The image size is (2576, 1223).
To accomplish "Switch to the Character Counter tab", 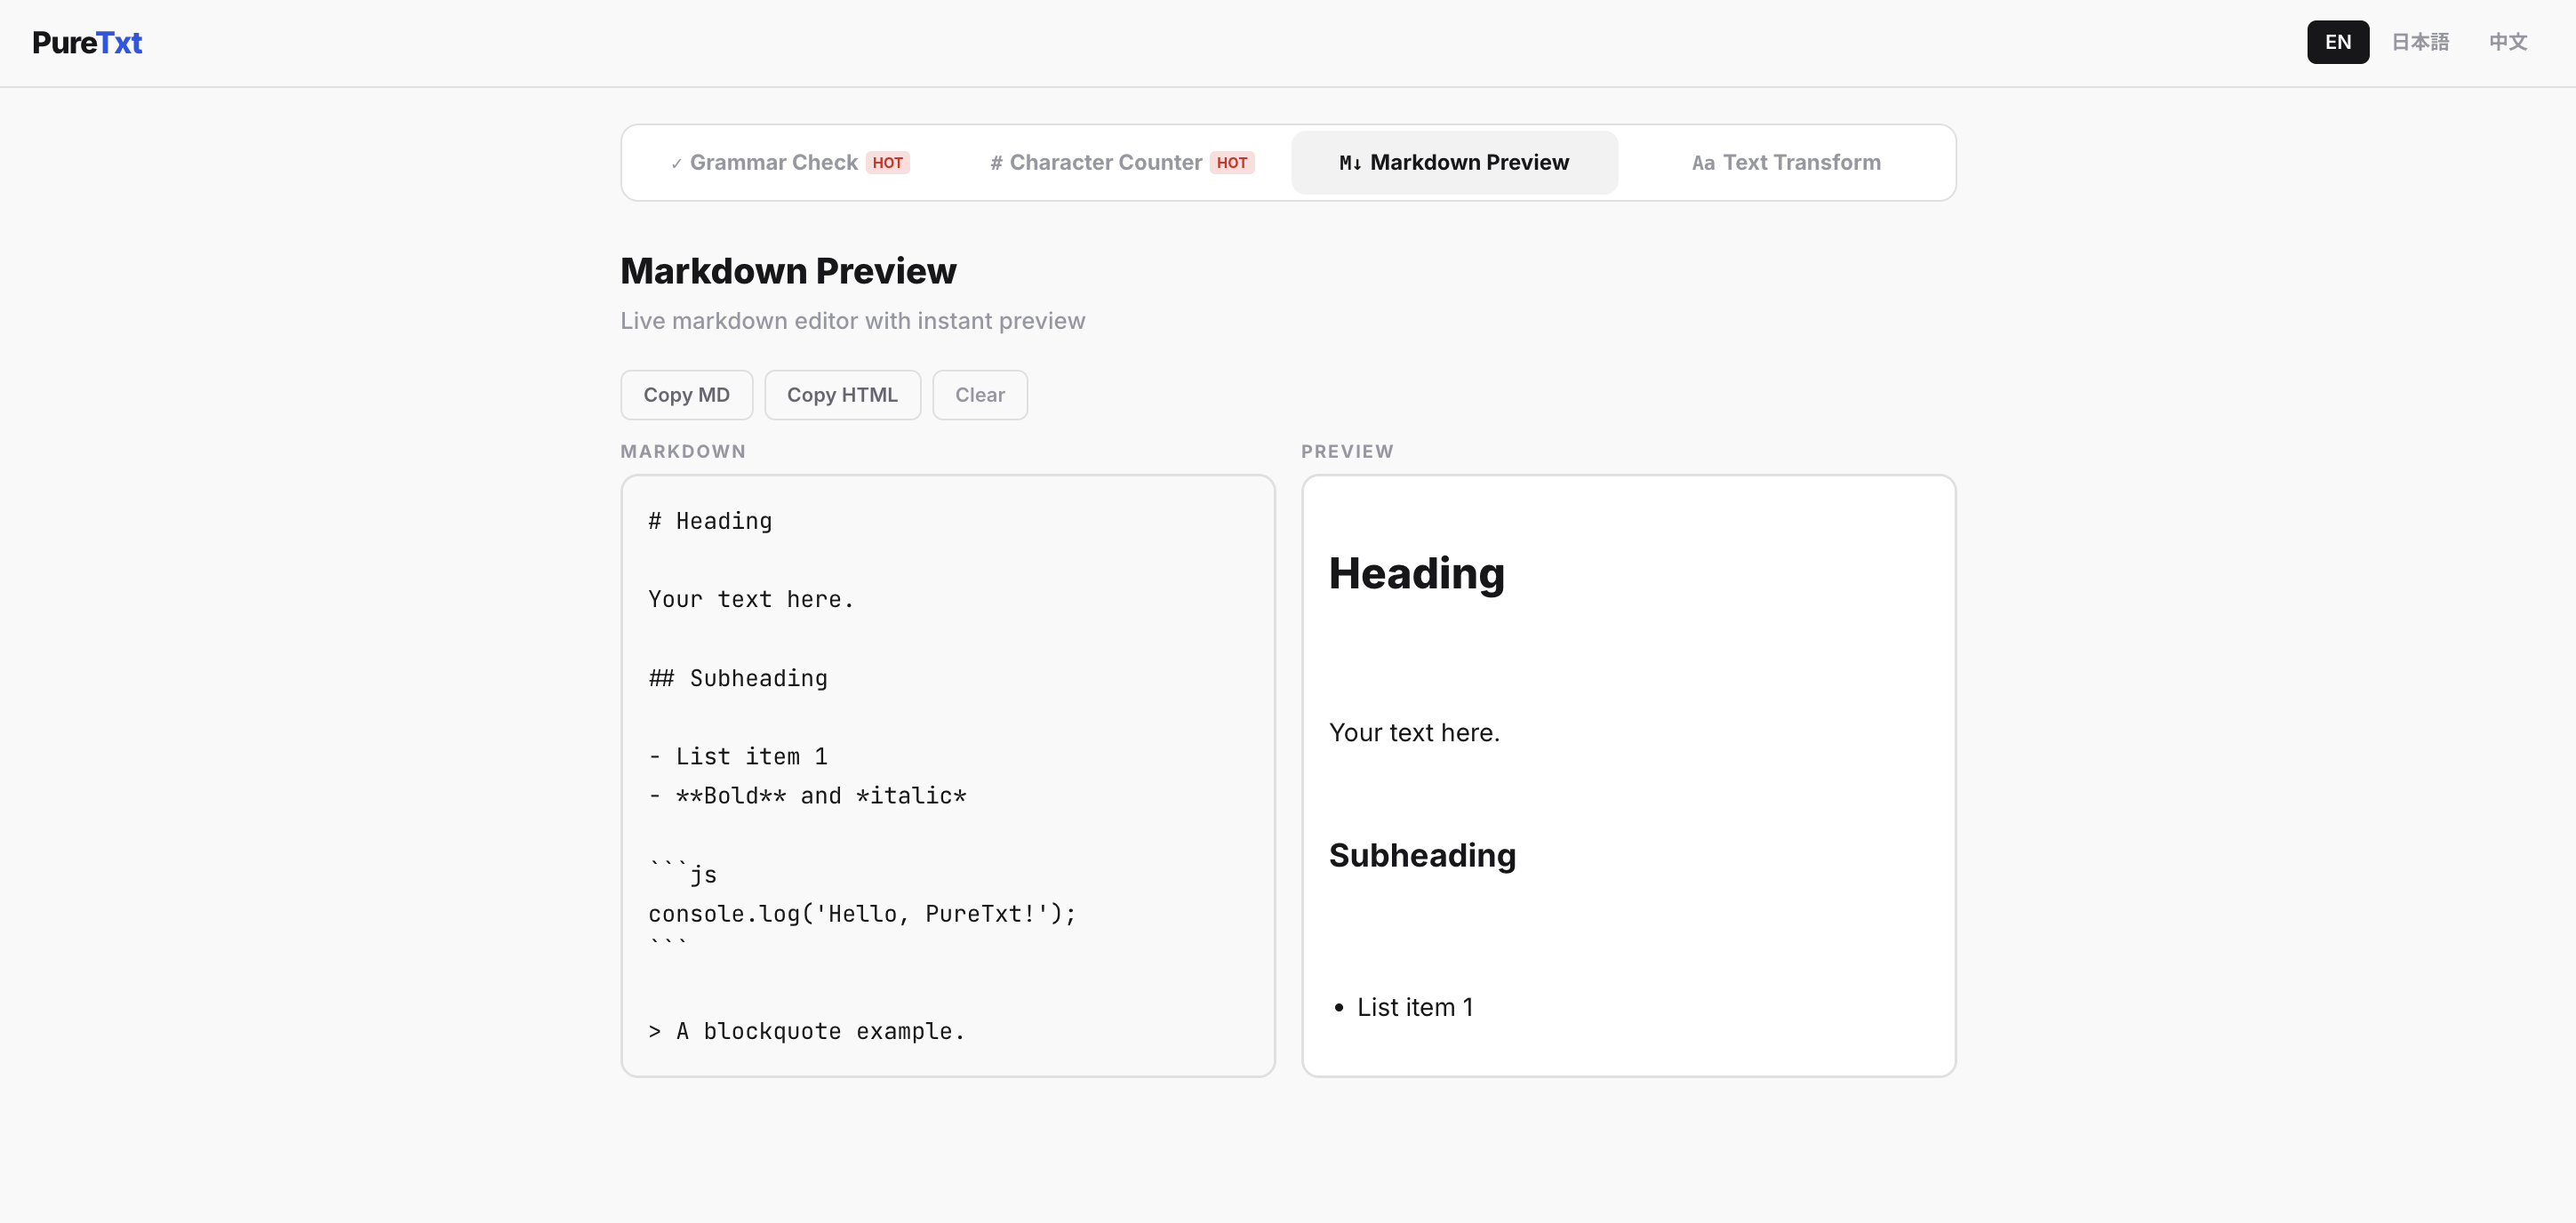I will 1121,162.
